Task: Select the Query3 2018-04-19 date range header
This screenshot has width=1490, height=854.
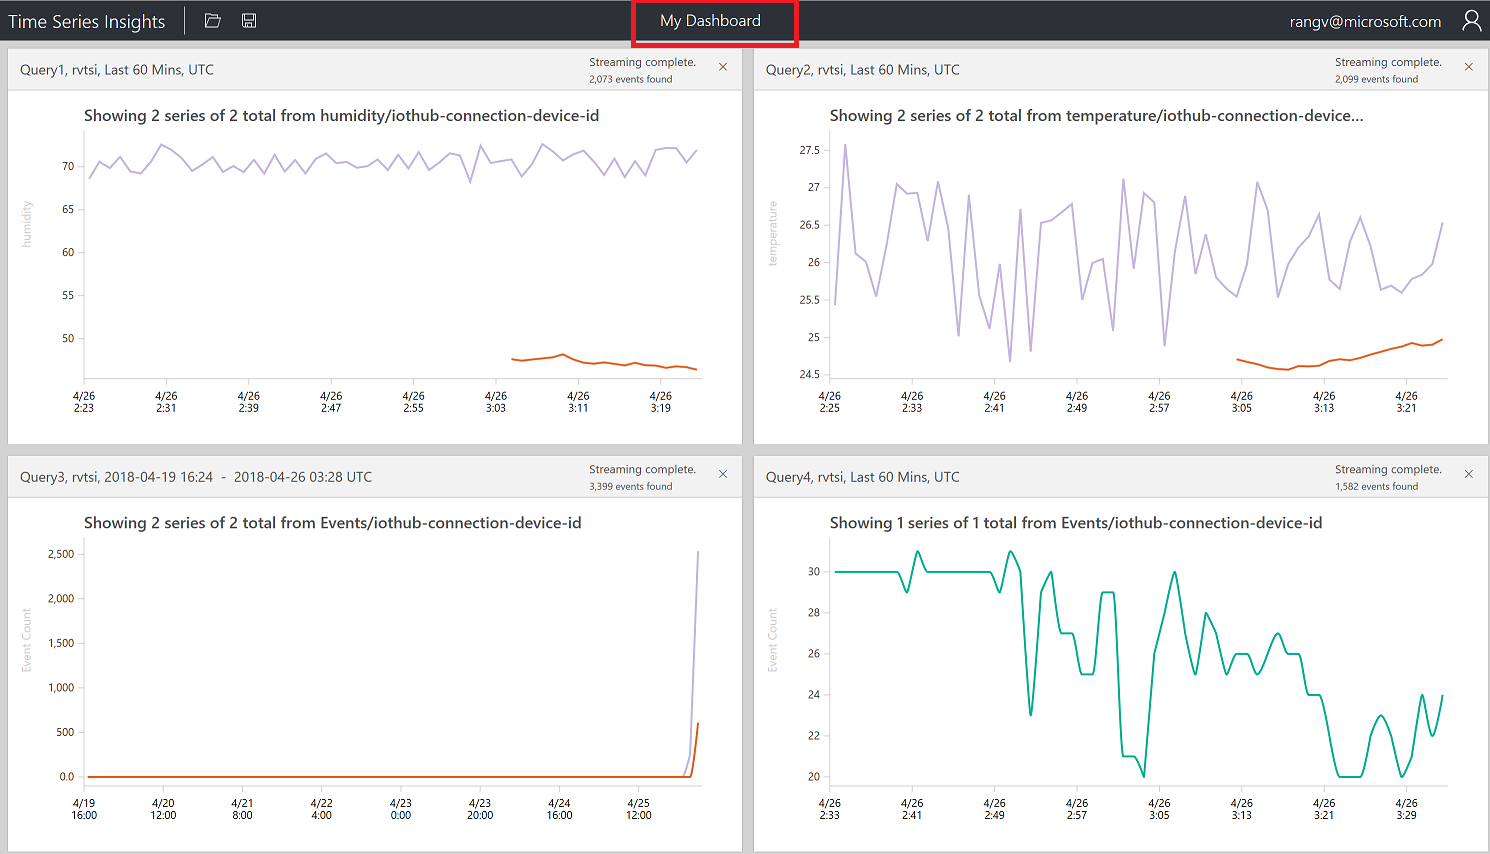Action: coord(196,477)
